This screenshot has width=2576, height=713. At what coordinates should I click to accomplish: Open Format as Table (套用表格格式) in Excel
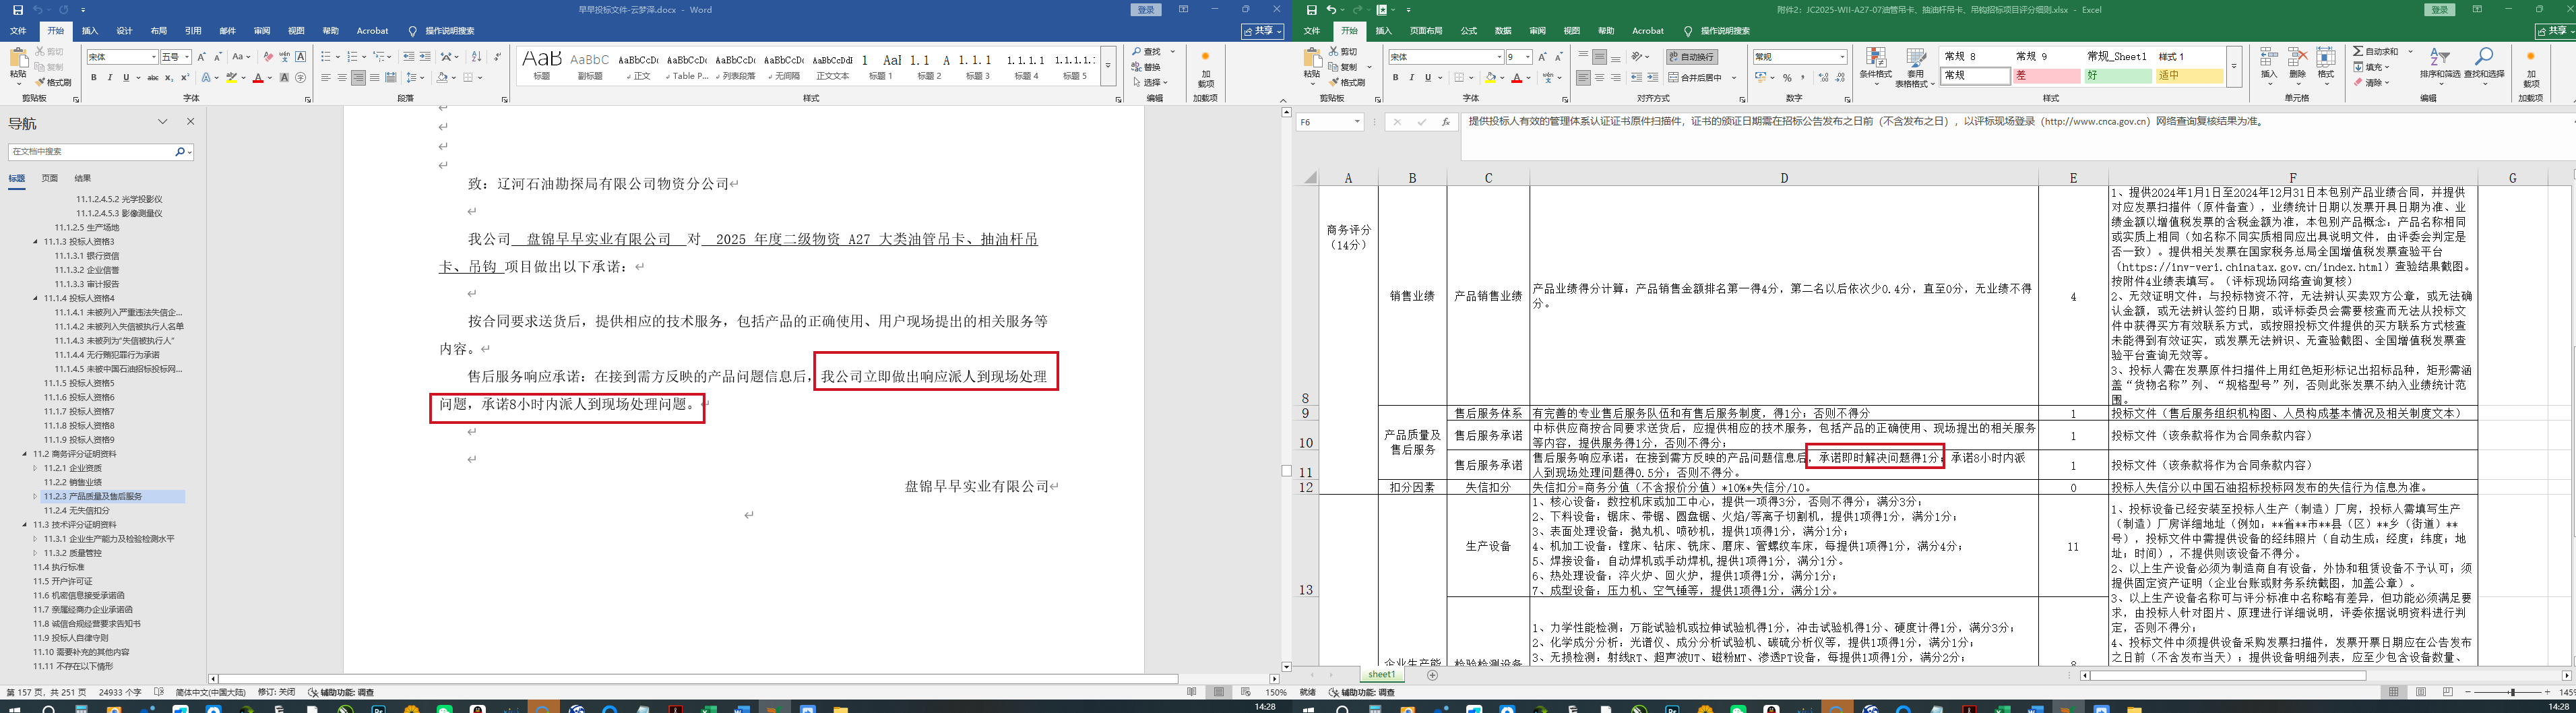[1916, 66]
